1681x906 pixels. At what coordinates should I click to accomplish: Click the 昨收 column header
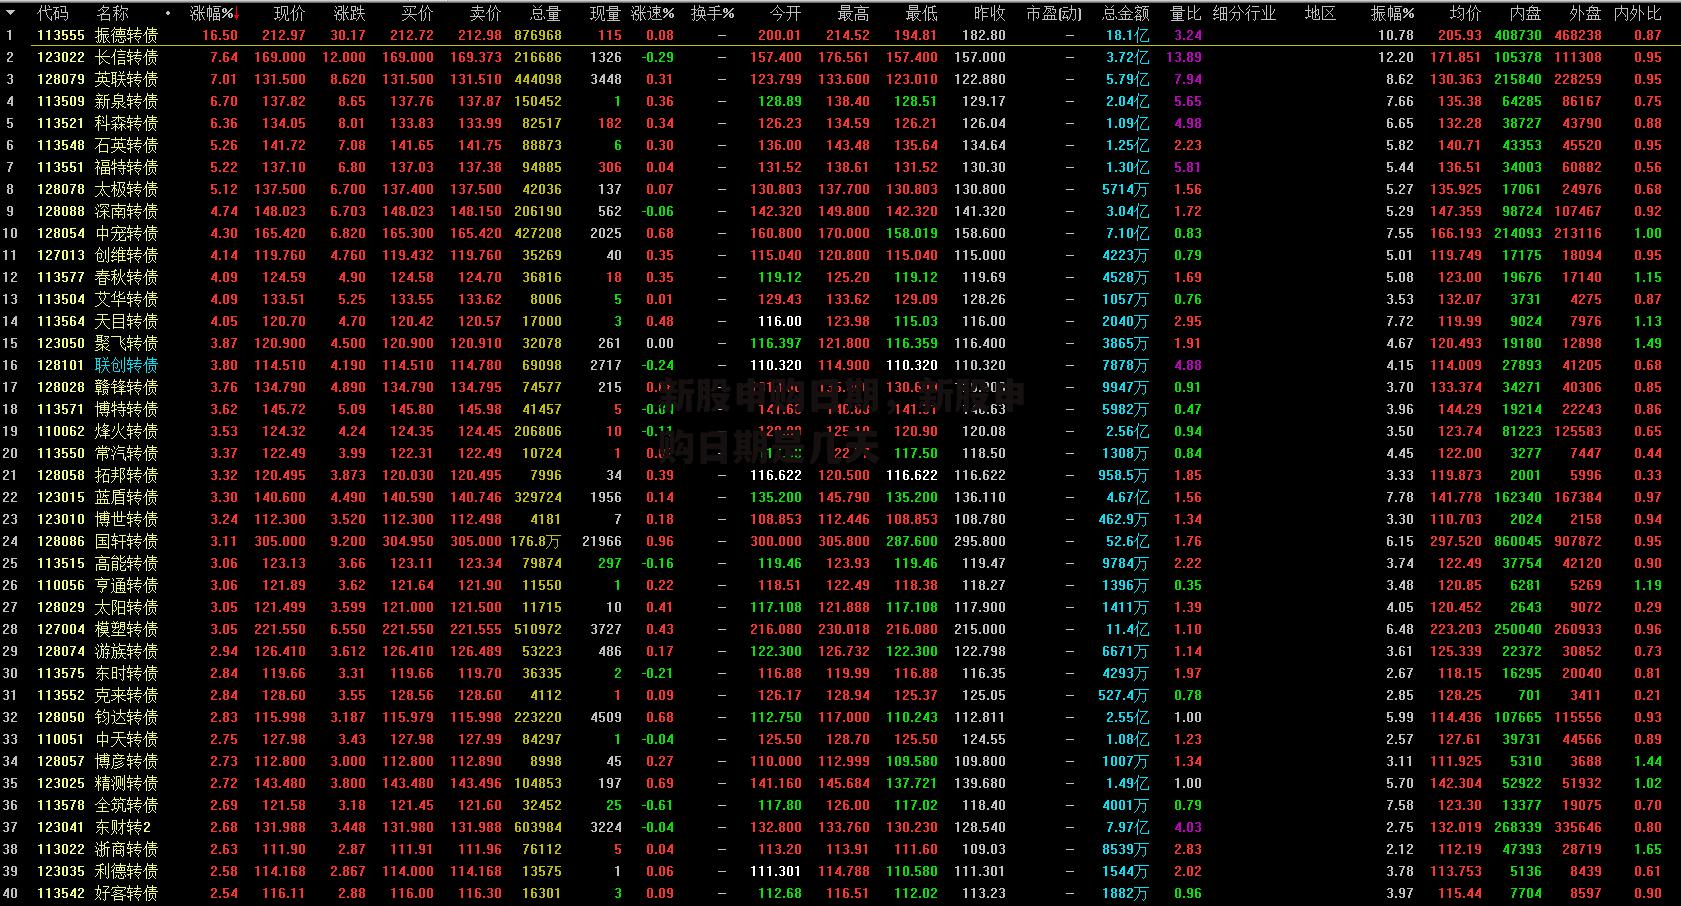(x=989, y=13)
